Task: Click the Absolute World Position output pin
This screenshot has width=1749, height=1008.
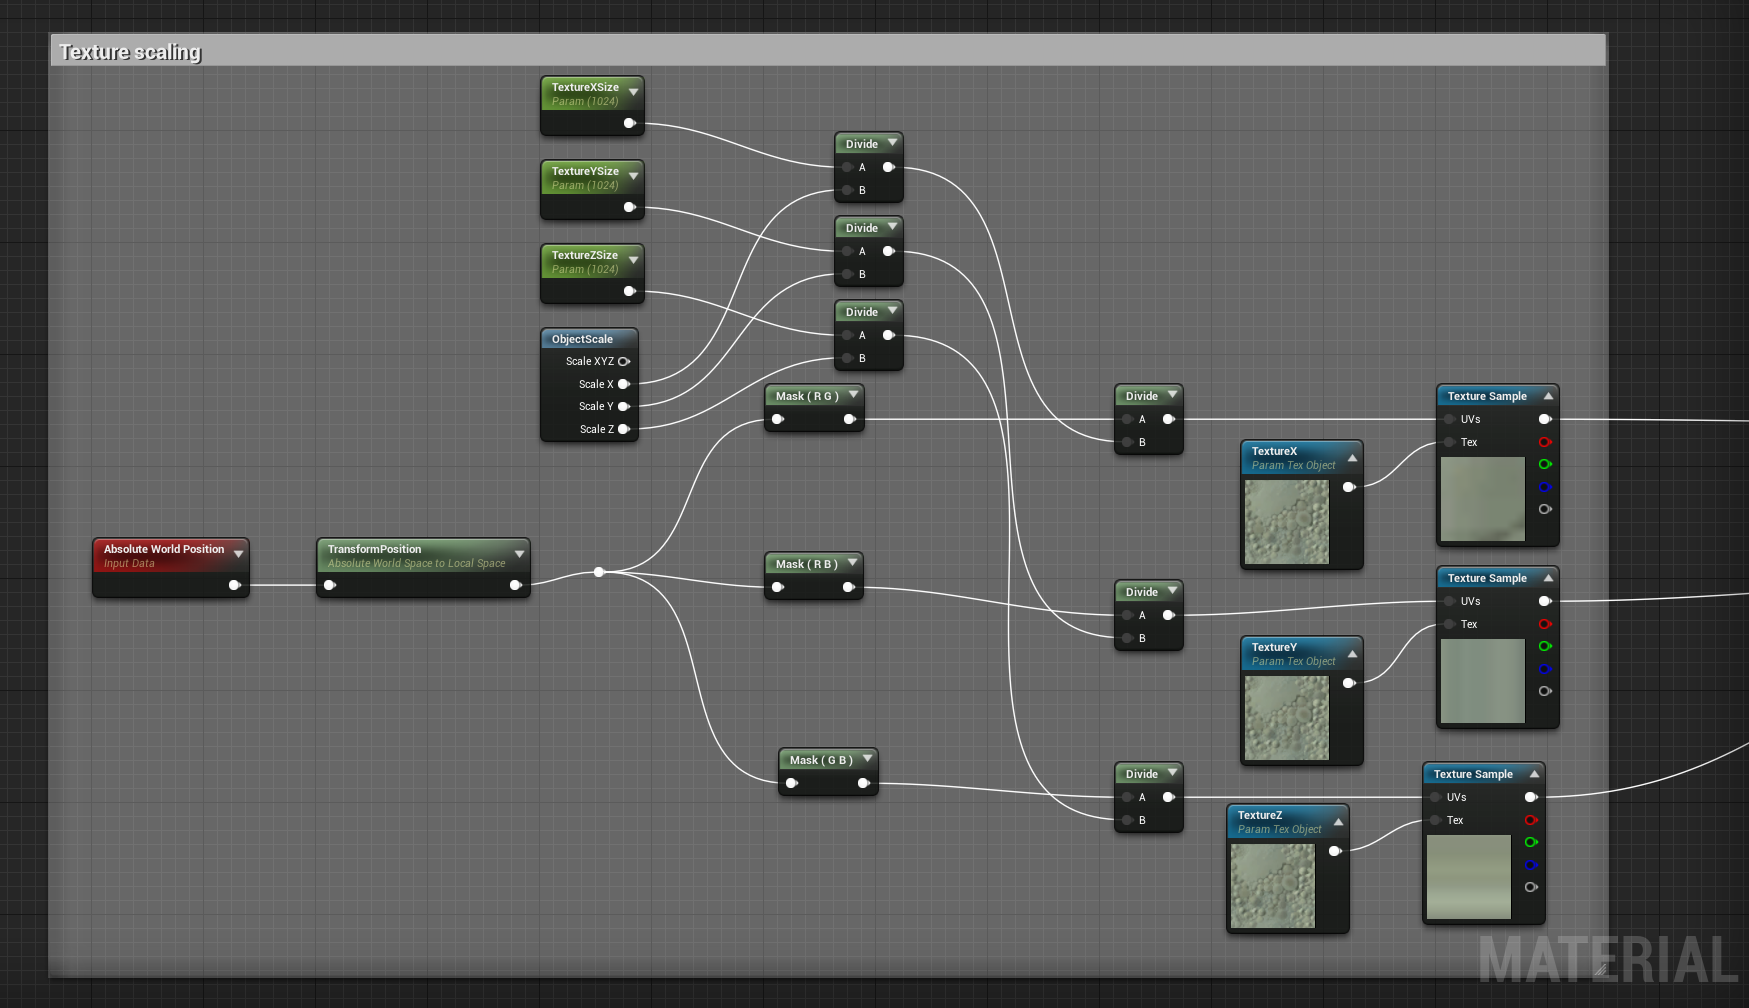Action: [x=236, y=585]
